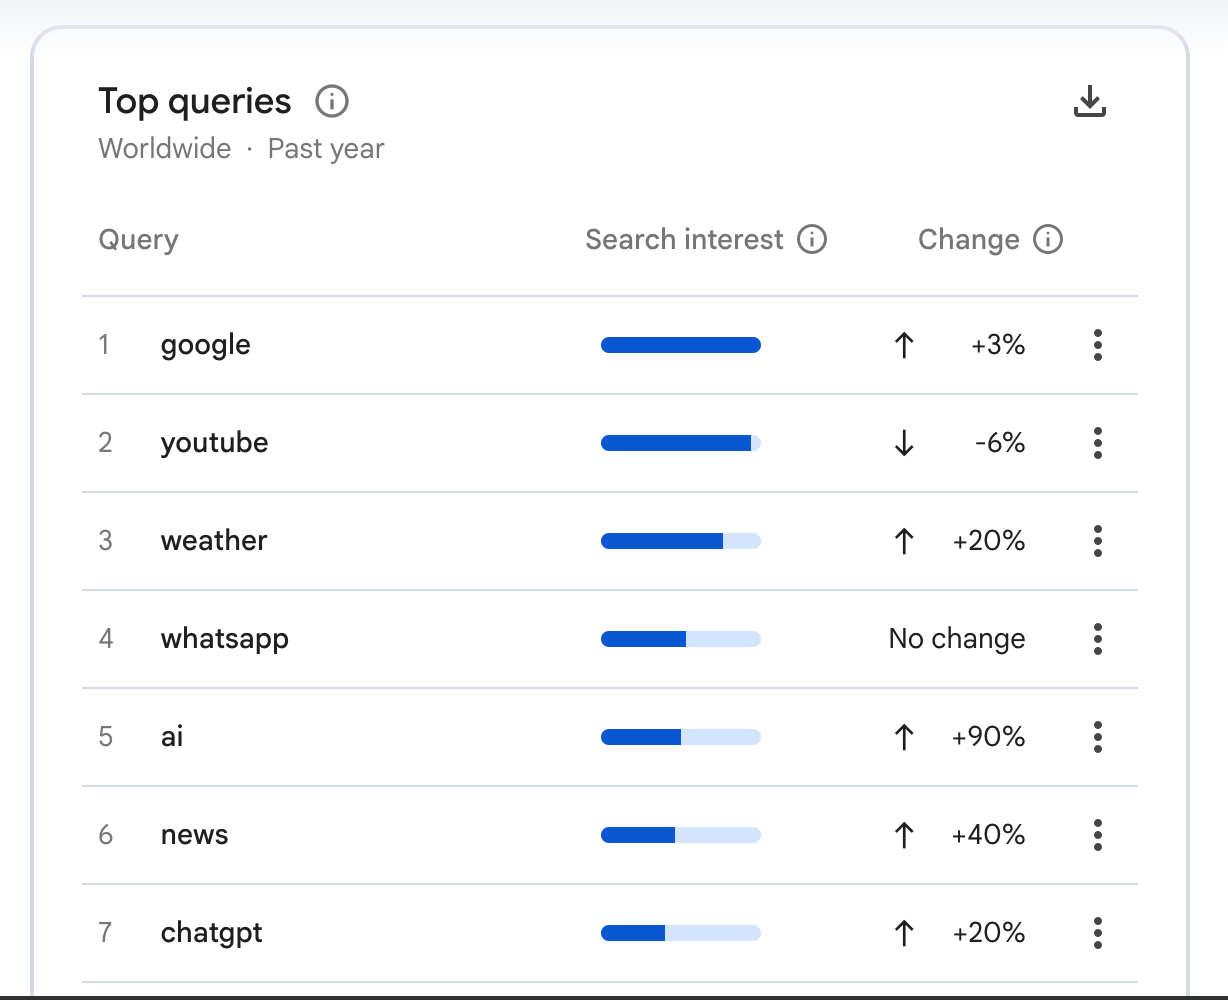
Task: Download the Top queries data
Action: click(1089, 101)
